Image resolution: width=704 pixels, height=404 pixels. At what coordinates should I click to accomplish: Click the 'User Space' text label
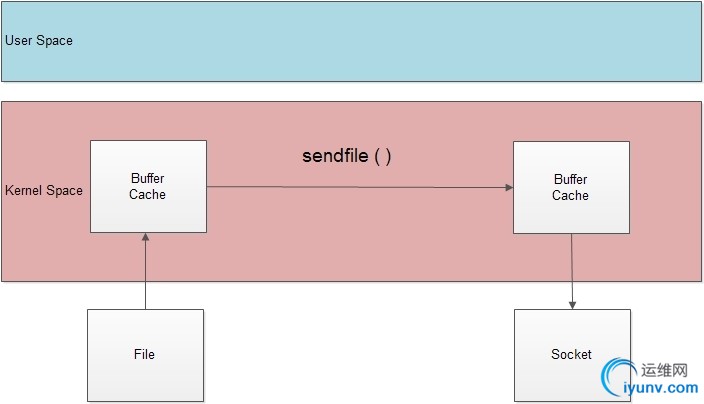point(39,41)
